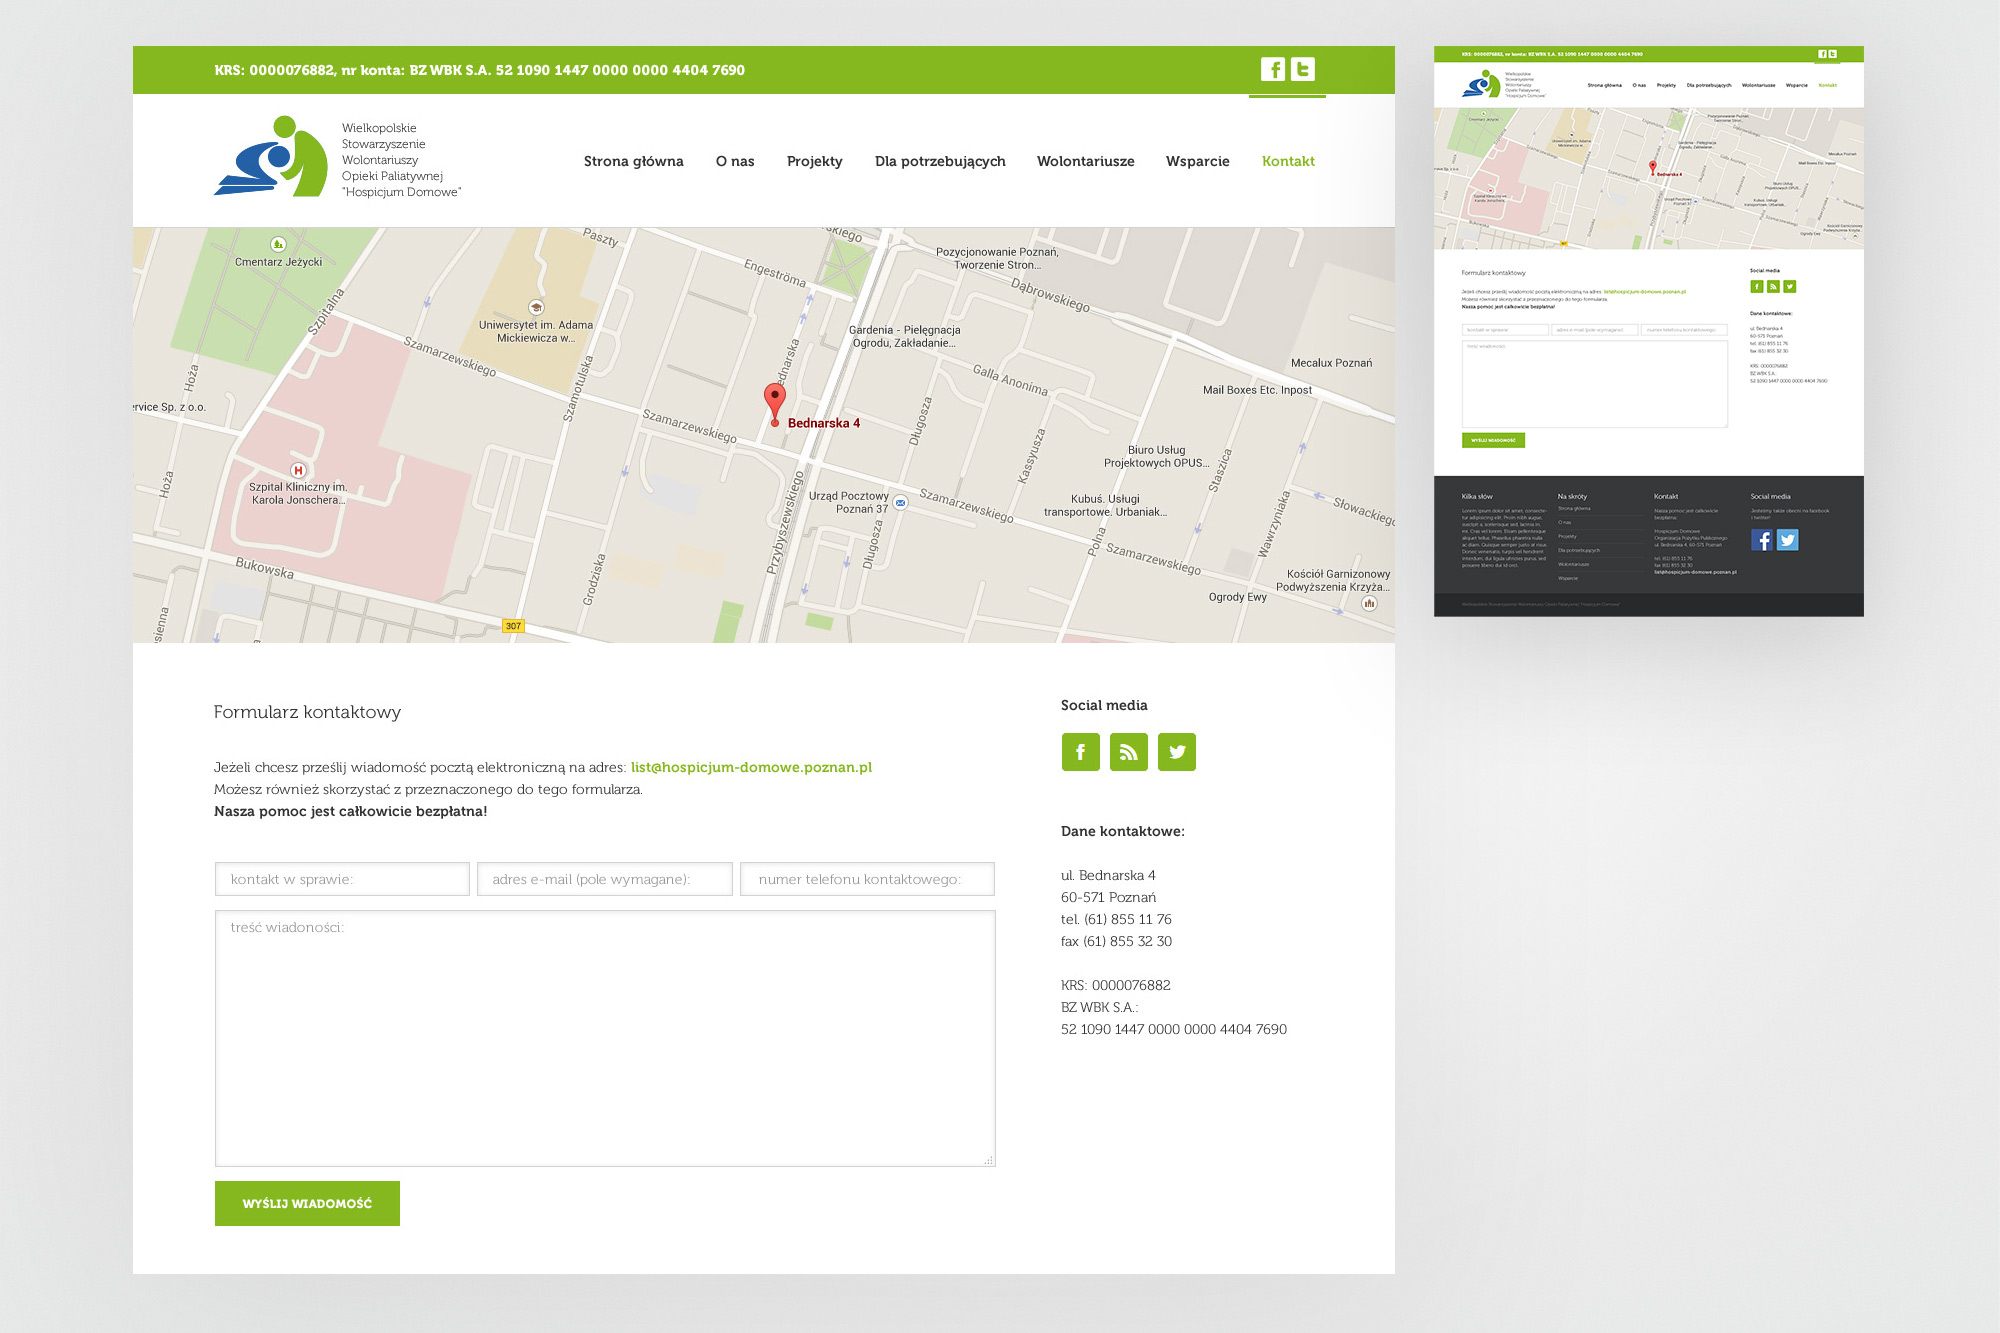Viewport: 2000px width, 1333px height.
Task: Go to the Strona główna menu item
Action: point(633,161)
